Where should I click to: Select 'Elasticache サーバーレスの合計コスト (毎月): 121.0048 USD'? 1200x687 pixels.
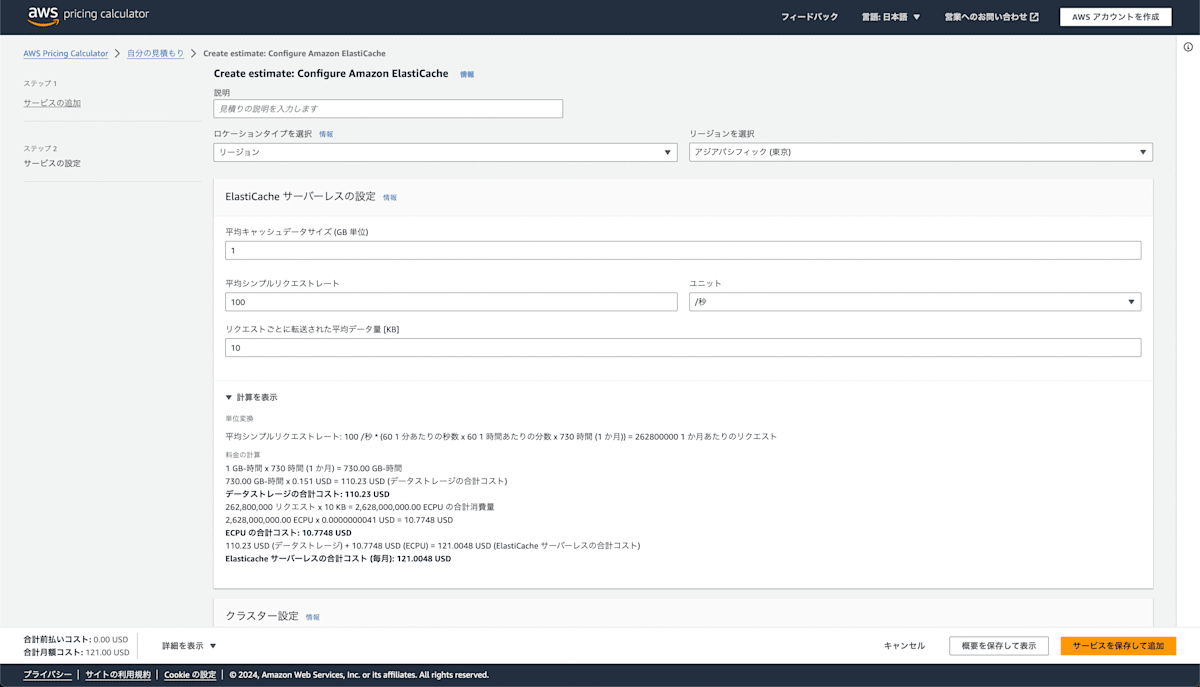[338, 559]
